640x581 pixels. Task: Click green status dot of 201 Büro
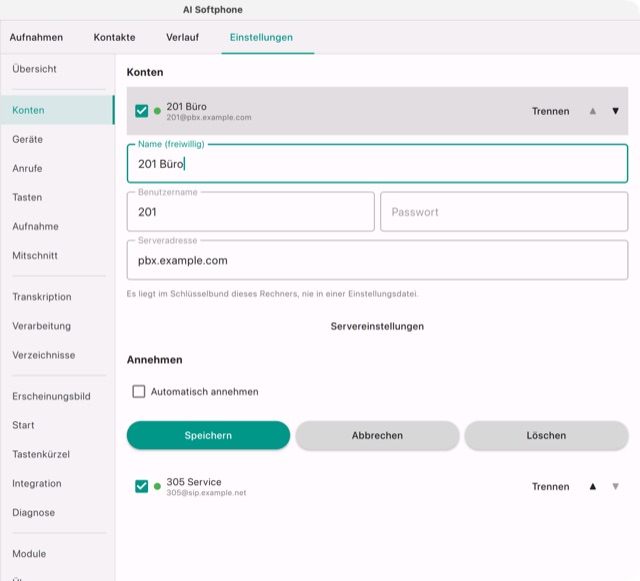[x=157, y=111]
